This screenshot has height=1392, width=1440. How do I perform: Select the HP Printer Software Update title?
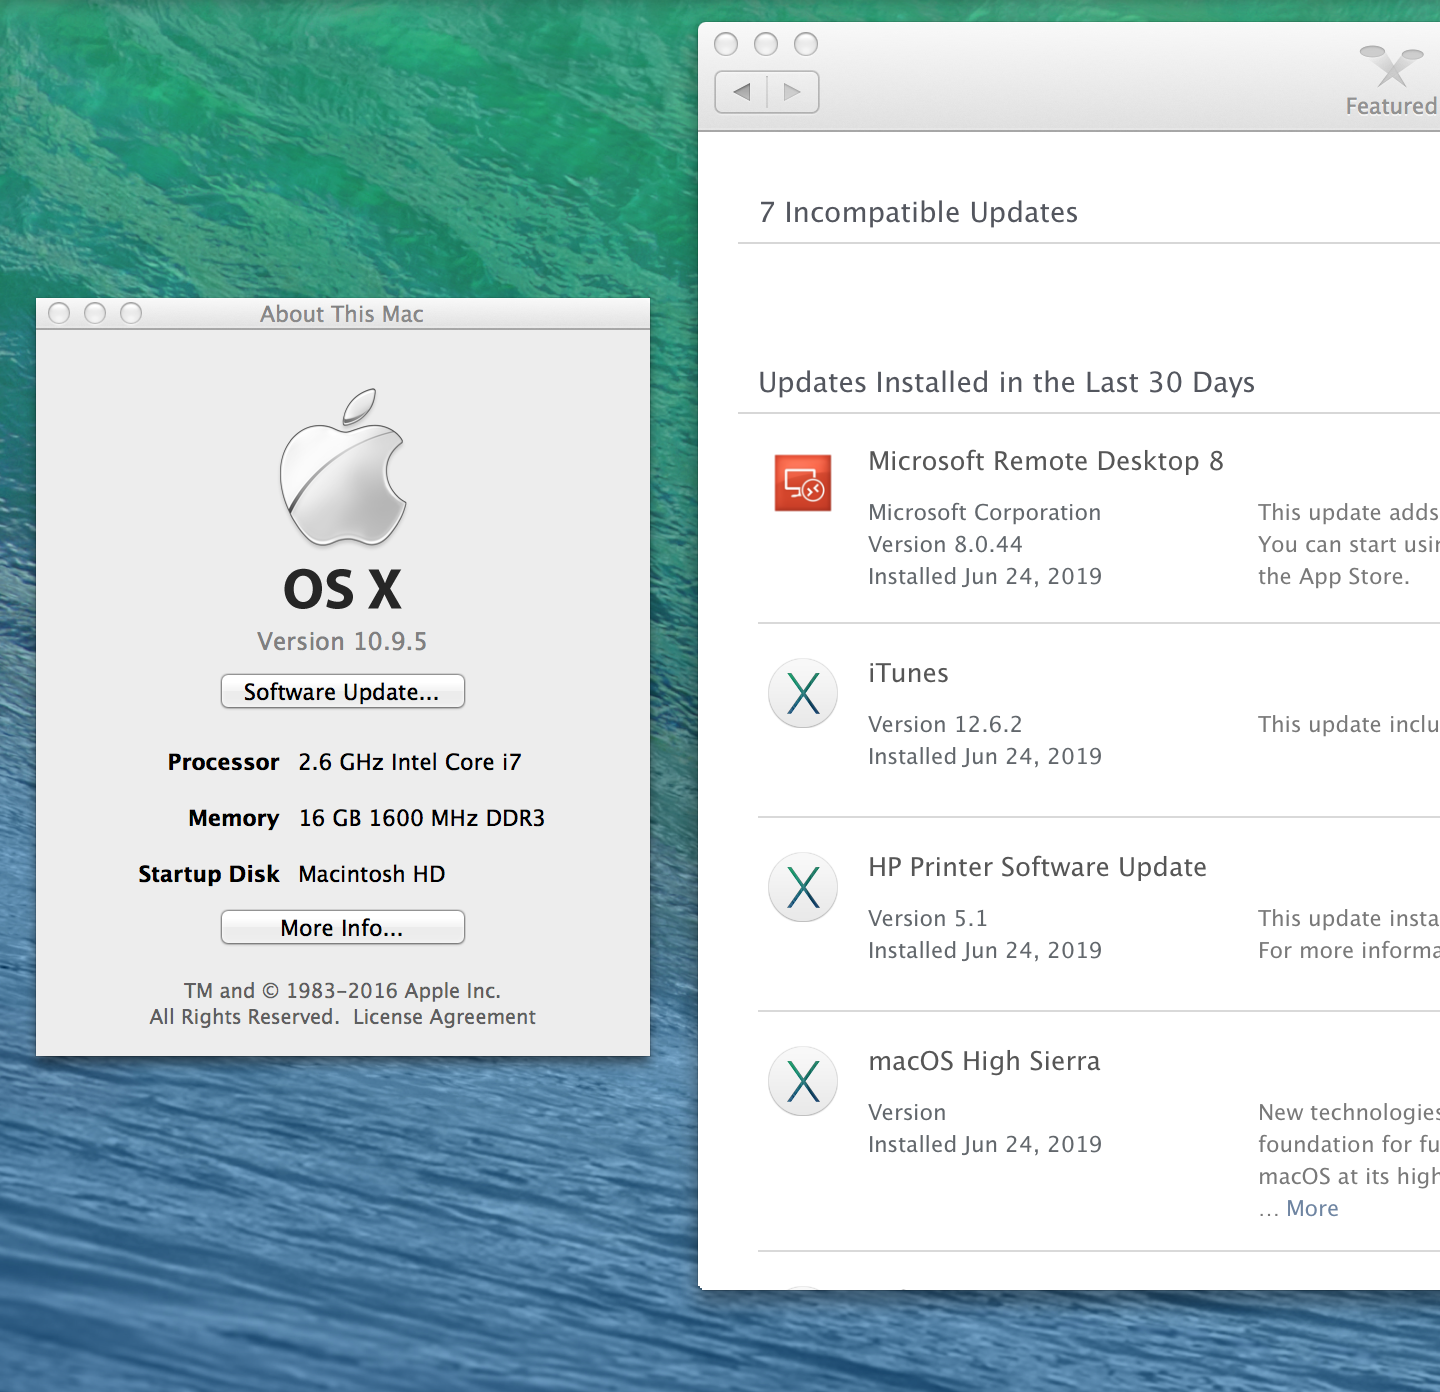click(x=1037, y=867)
